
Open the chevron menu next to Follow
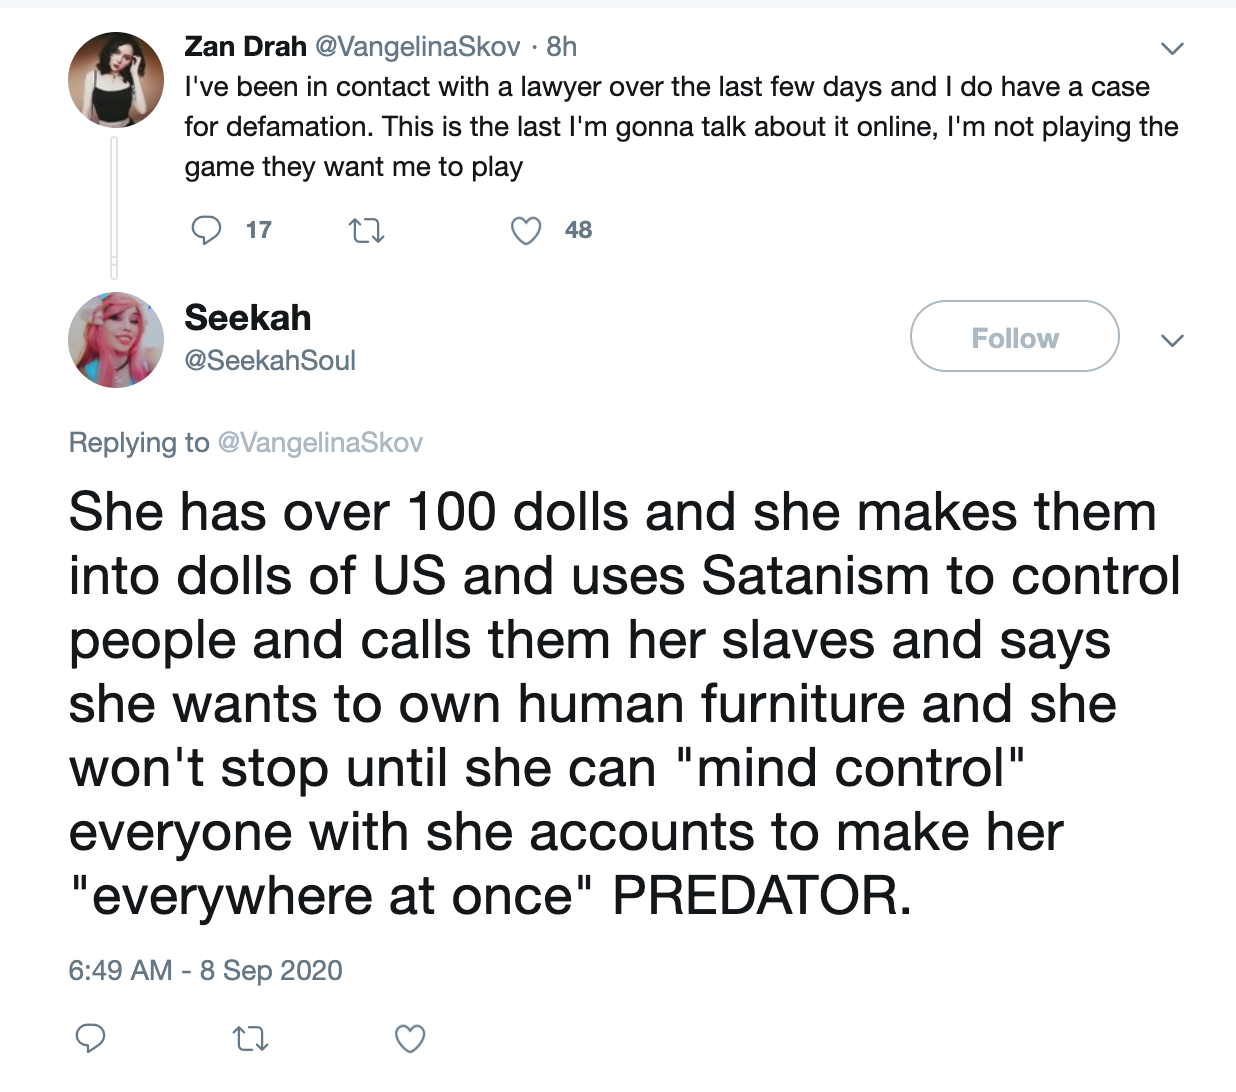tap(1172, 340)
